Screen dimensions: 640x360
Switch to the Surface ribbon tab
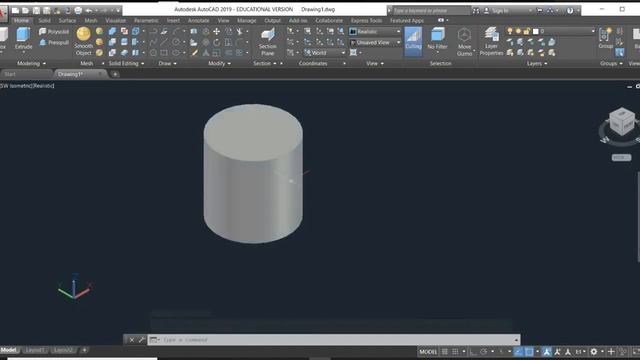coord(67,20)
